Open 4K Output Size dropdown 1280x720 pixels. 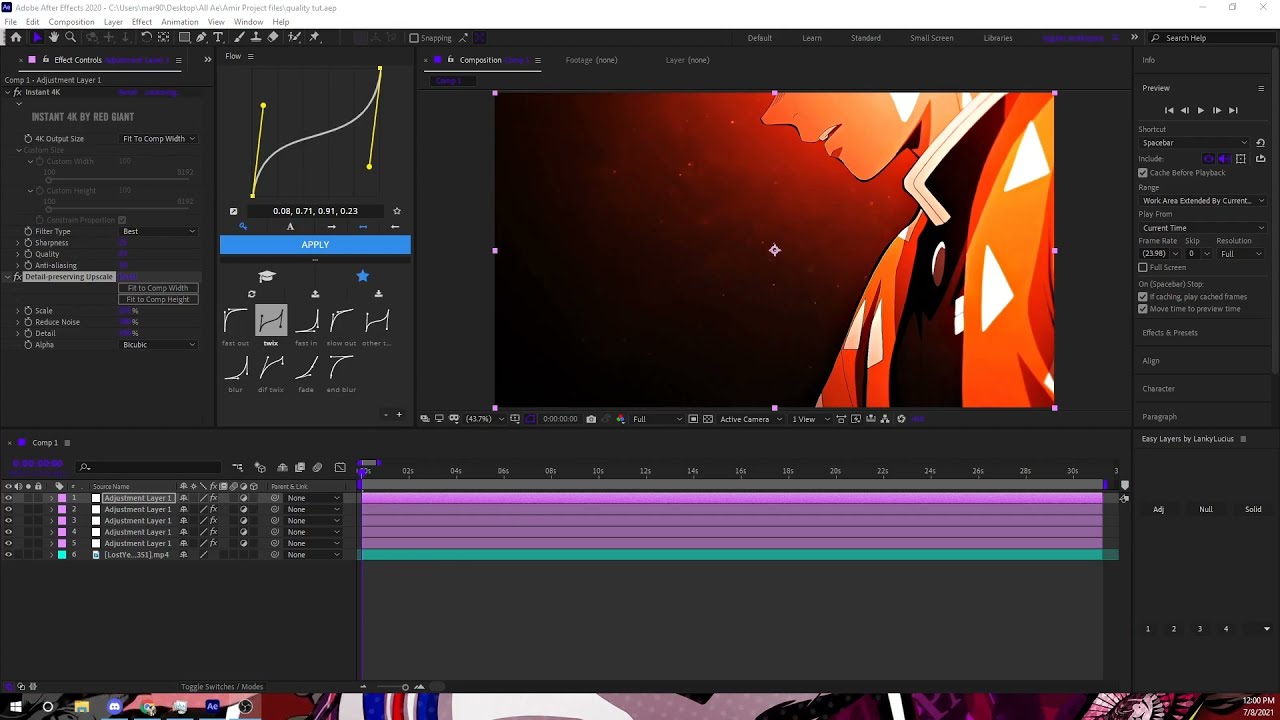pos(158,139)
